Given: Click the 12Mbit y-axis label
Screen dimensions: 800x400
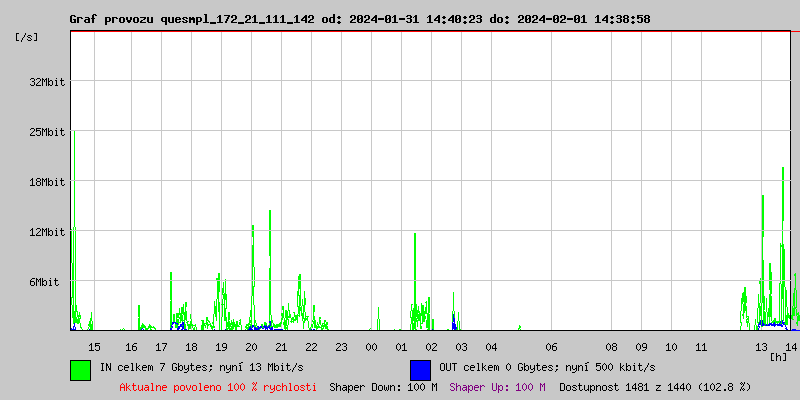Looking at the screenshot, I should (x=47, y=232).
